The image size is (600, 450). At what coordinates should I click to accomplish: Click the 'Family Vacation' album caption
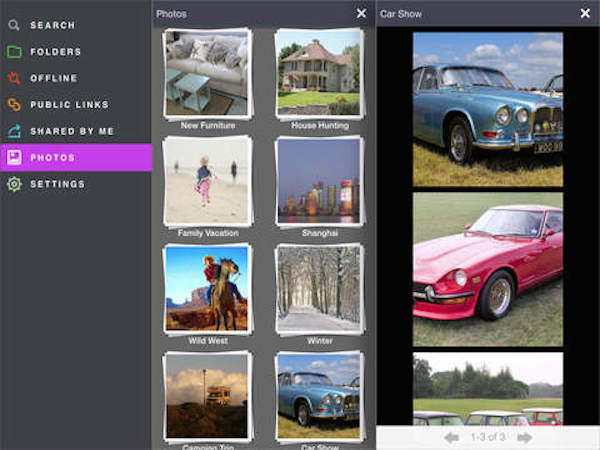[208, 233]
